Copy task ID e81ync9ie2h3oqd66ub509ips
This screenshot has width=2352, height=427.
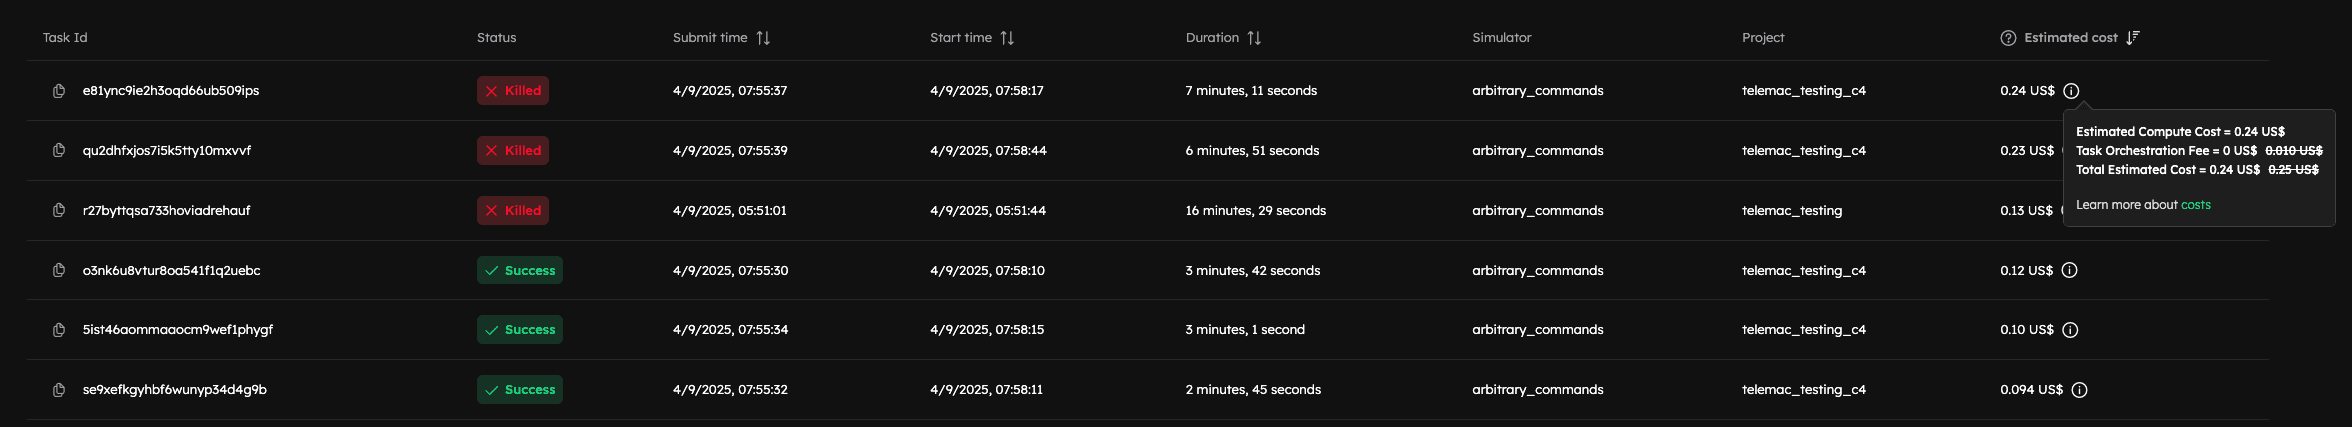click(59, 91)
